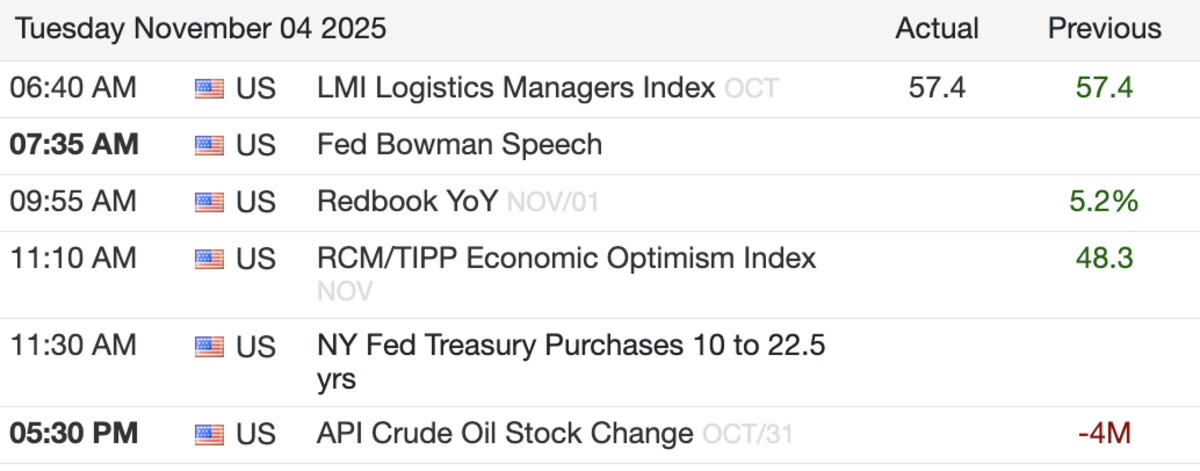Open NY Fed Treasury Purchases event
1200x471 pixels.
pyautogui.click(x=570, y=347)
